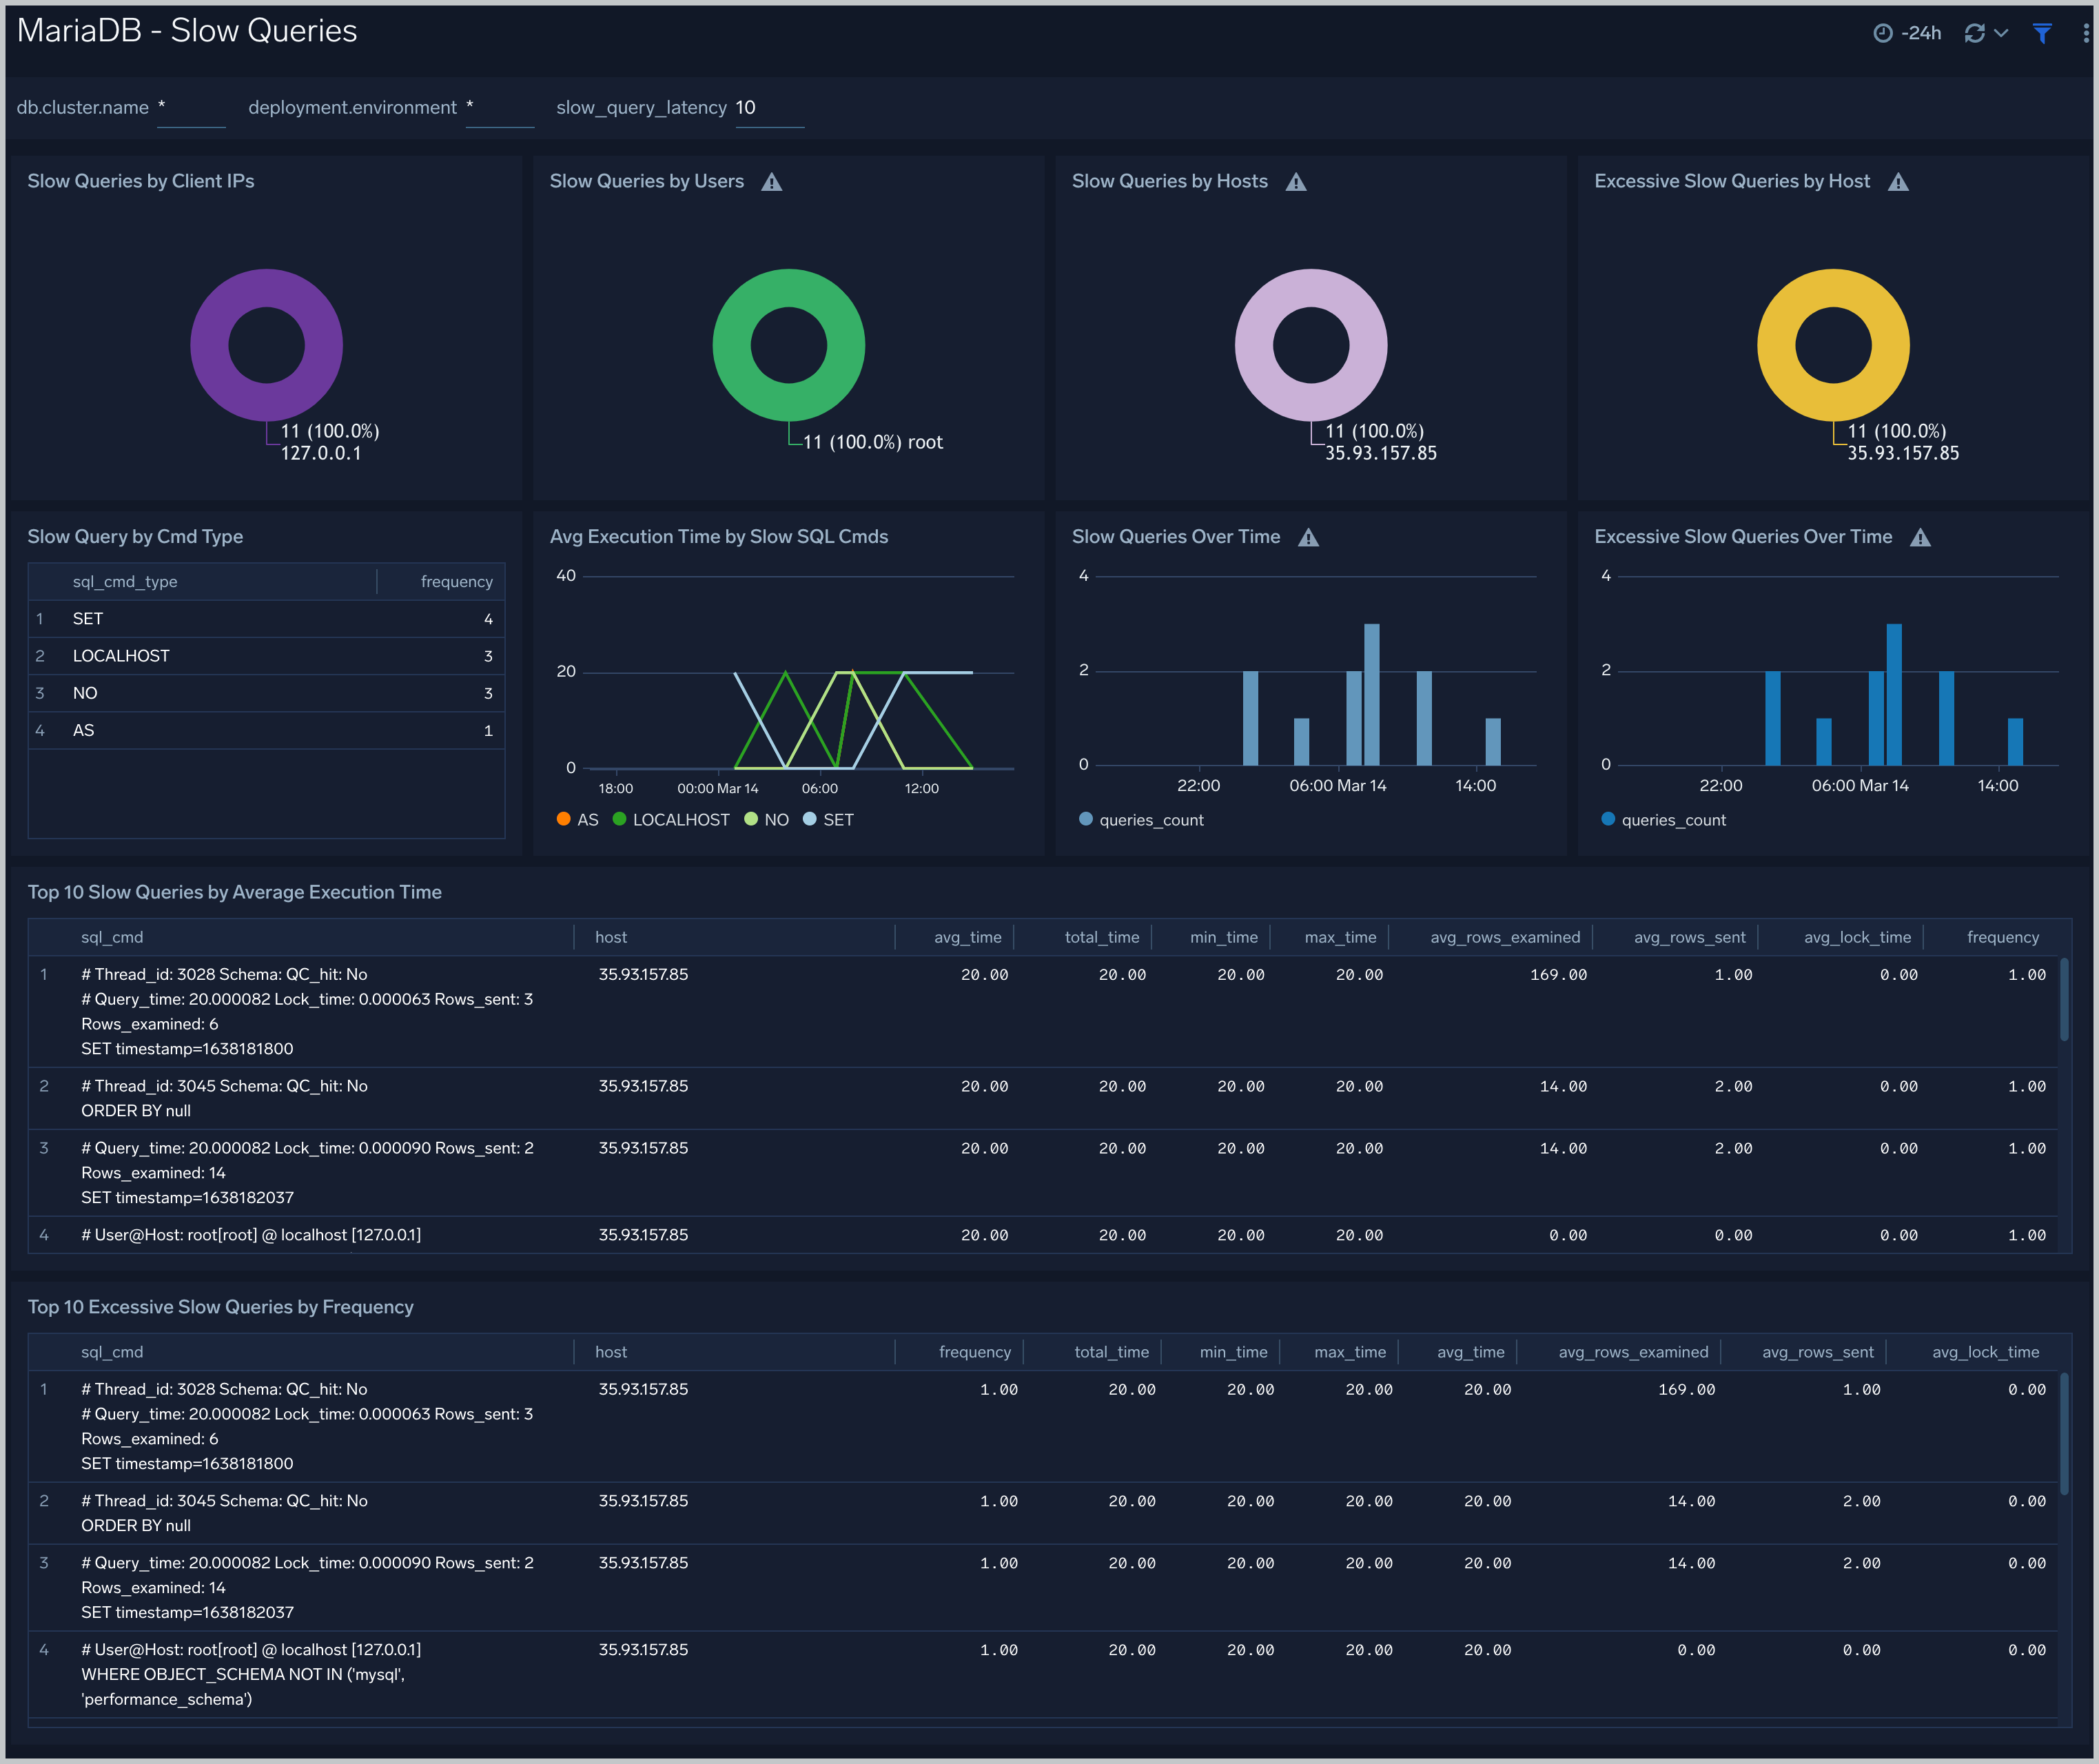This screenshot has width=2099, height=1764.
Task: Sort Average Execution table by host header
Action: click(x=611, y=938)
